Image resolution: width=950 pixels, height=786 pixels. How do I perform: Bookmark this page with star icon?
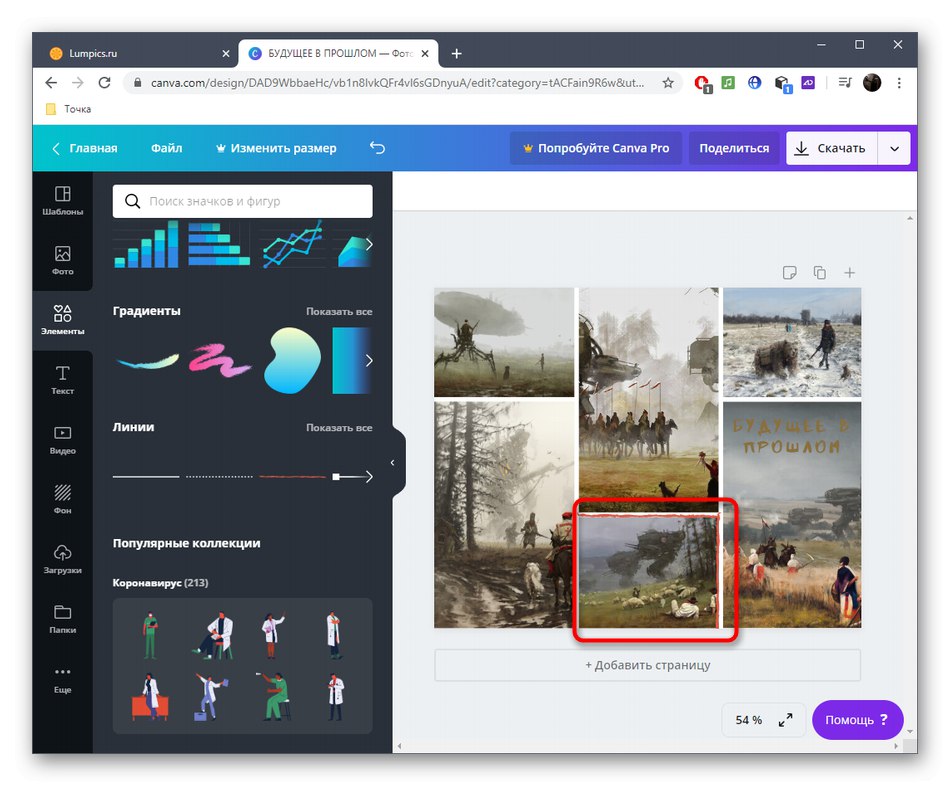pyautogui.click(x=668, y=82)
